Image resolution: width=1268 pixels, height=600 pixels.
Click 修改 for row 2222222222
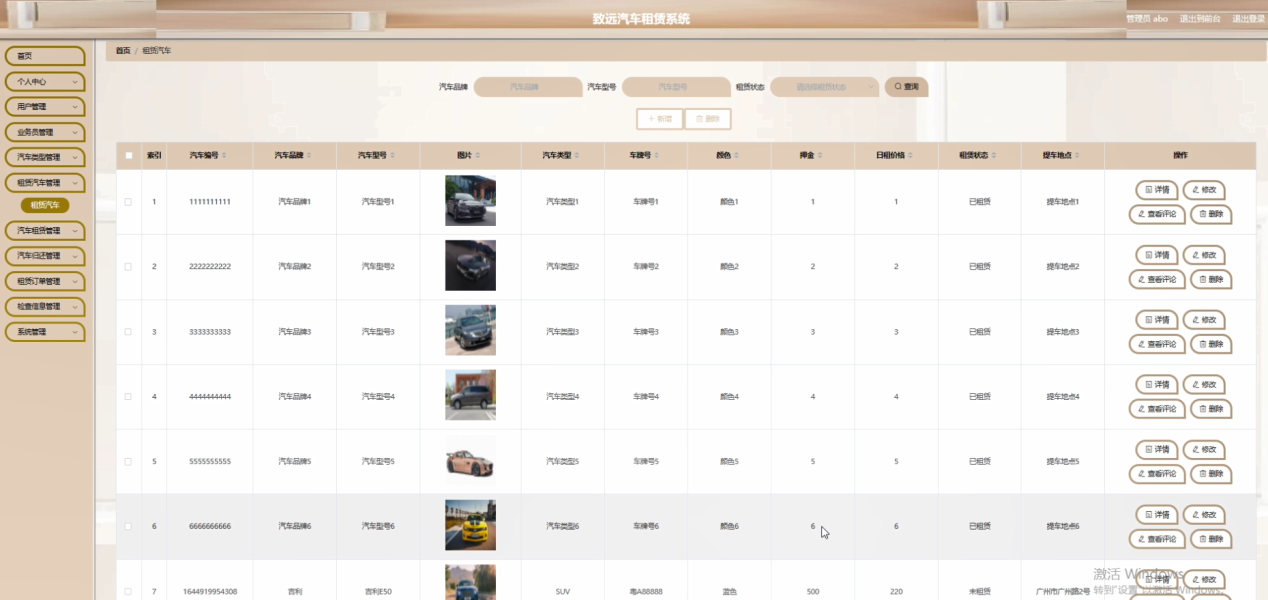1204,255
